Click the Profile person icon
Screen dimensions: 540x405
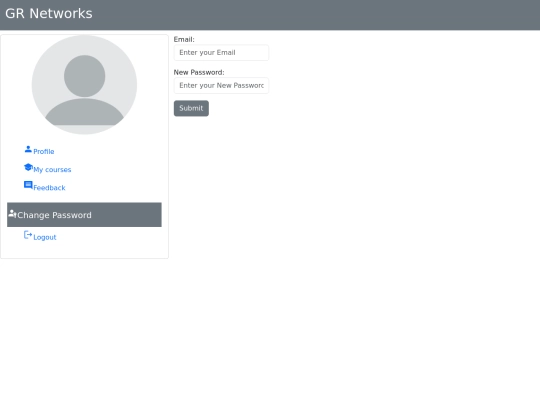pyautogui.click(x=28, y=149)
